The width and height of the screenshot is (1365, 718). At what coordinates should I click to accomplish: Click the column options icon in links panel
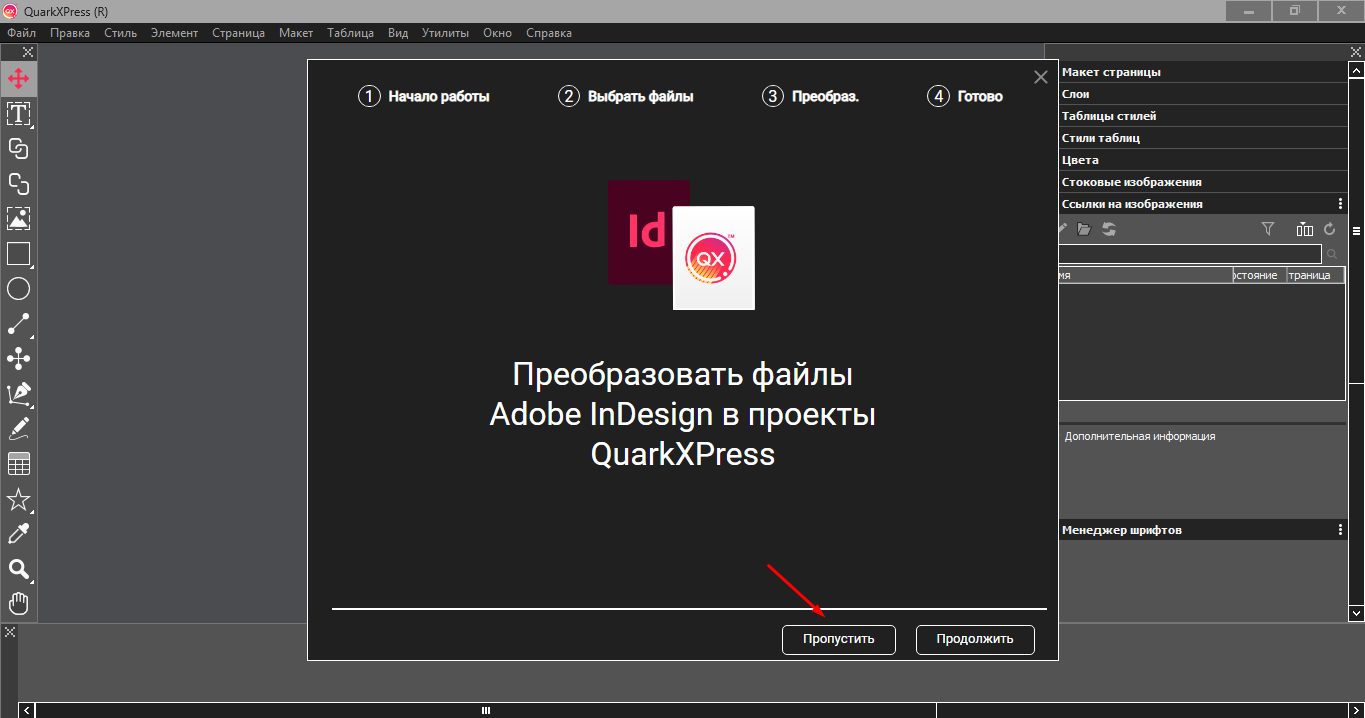(1304, 229)
